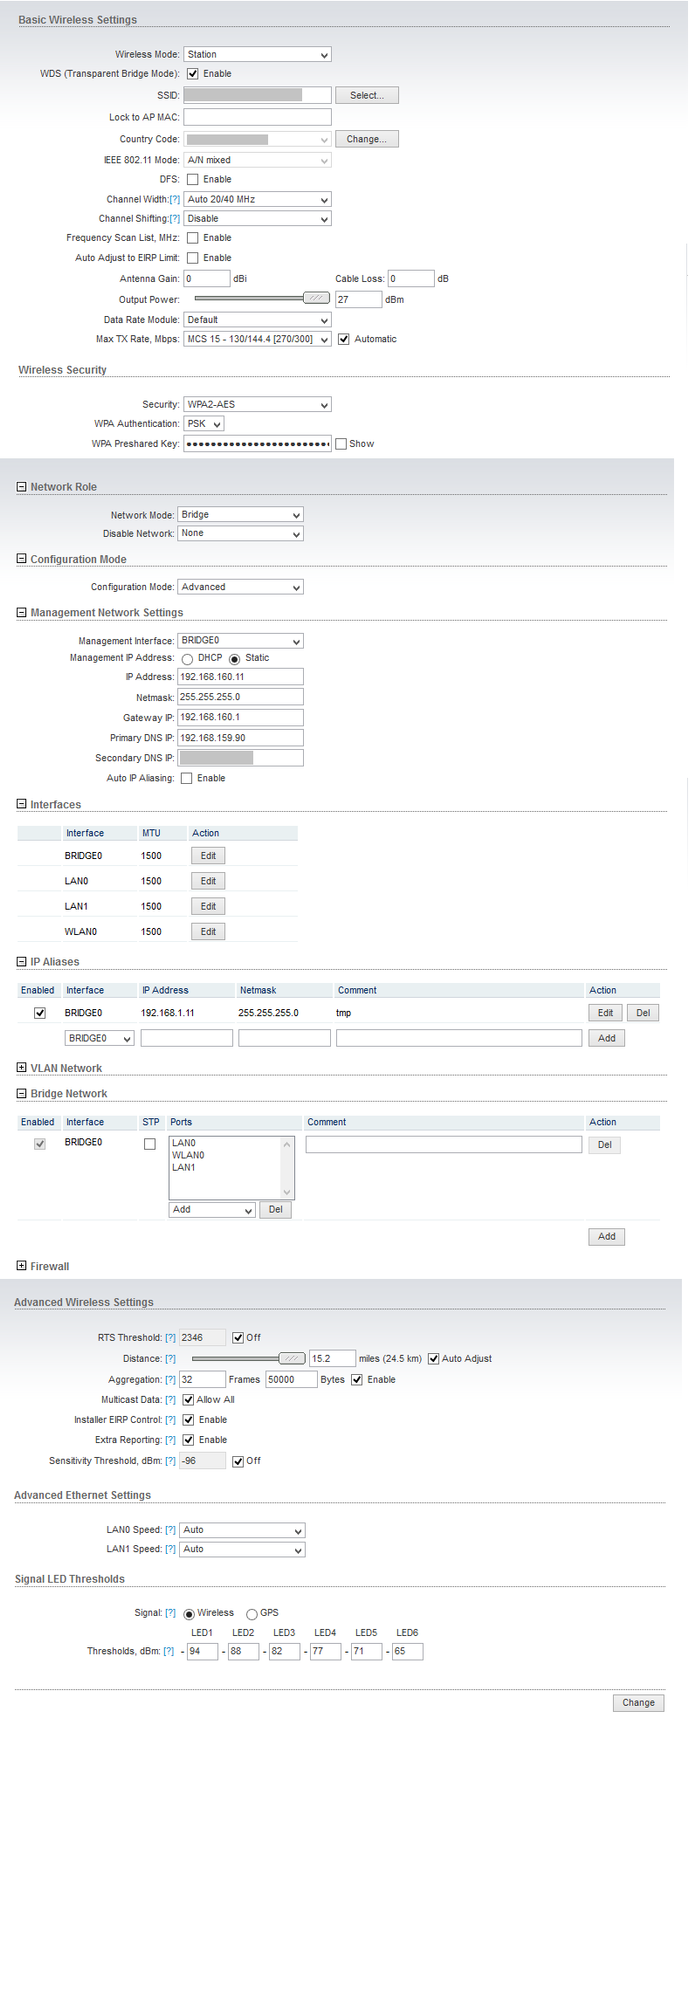This screenshot has height=2000, width=689.
Task: Enable the DFS checkbox
Action: click(193, 180)
